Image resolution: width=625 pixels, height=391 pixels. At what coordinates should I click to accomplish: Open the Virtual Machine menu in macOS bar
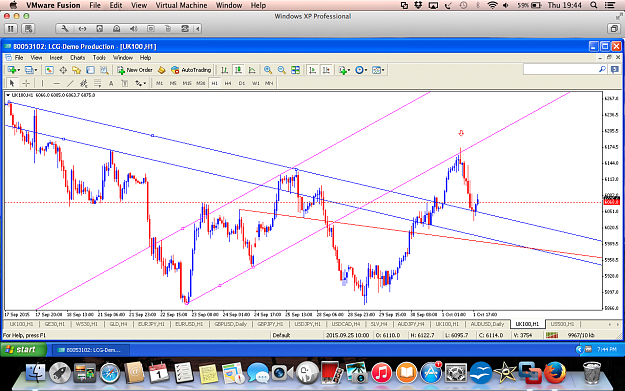tap(181, 5)
